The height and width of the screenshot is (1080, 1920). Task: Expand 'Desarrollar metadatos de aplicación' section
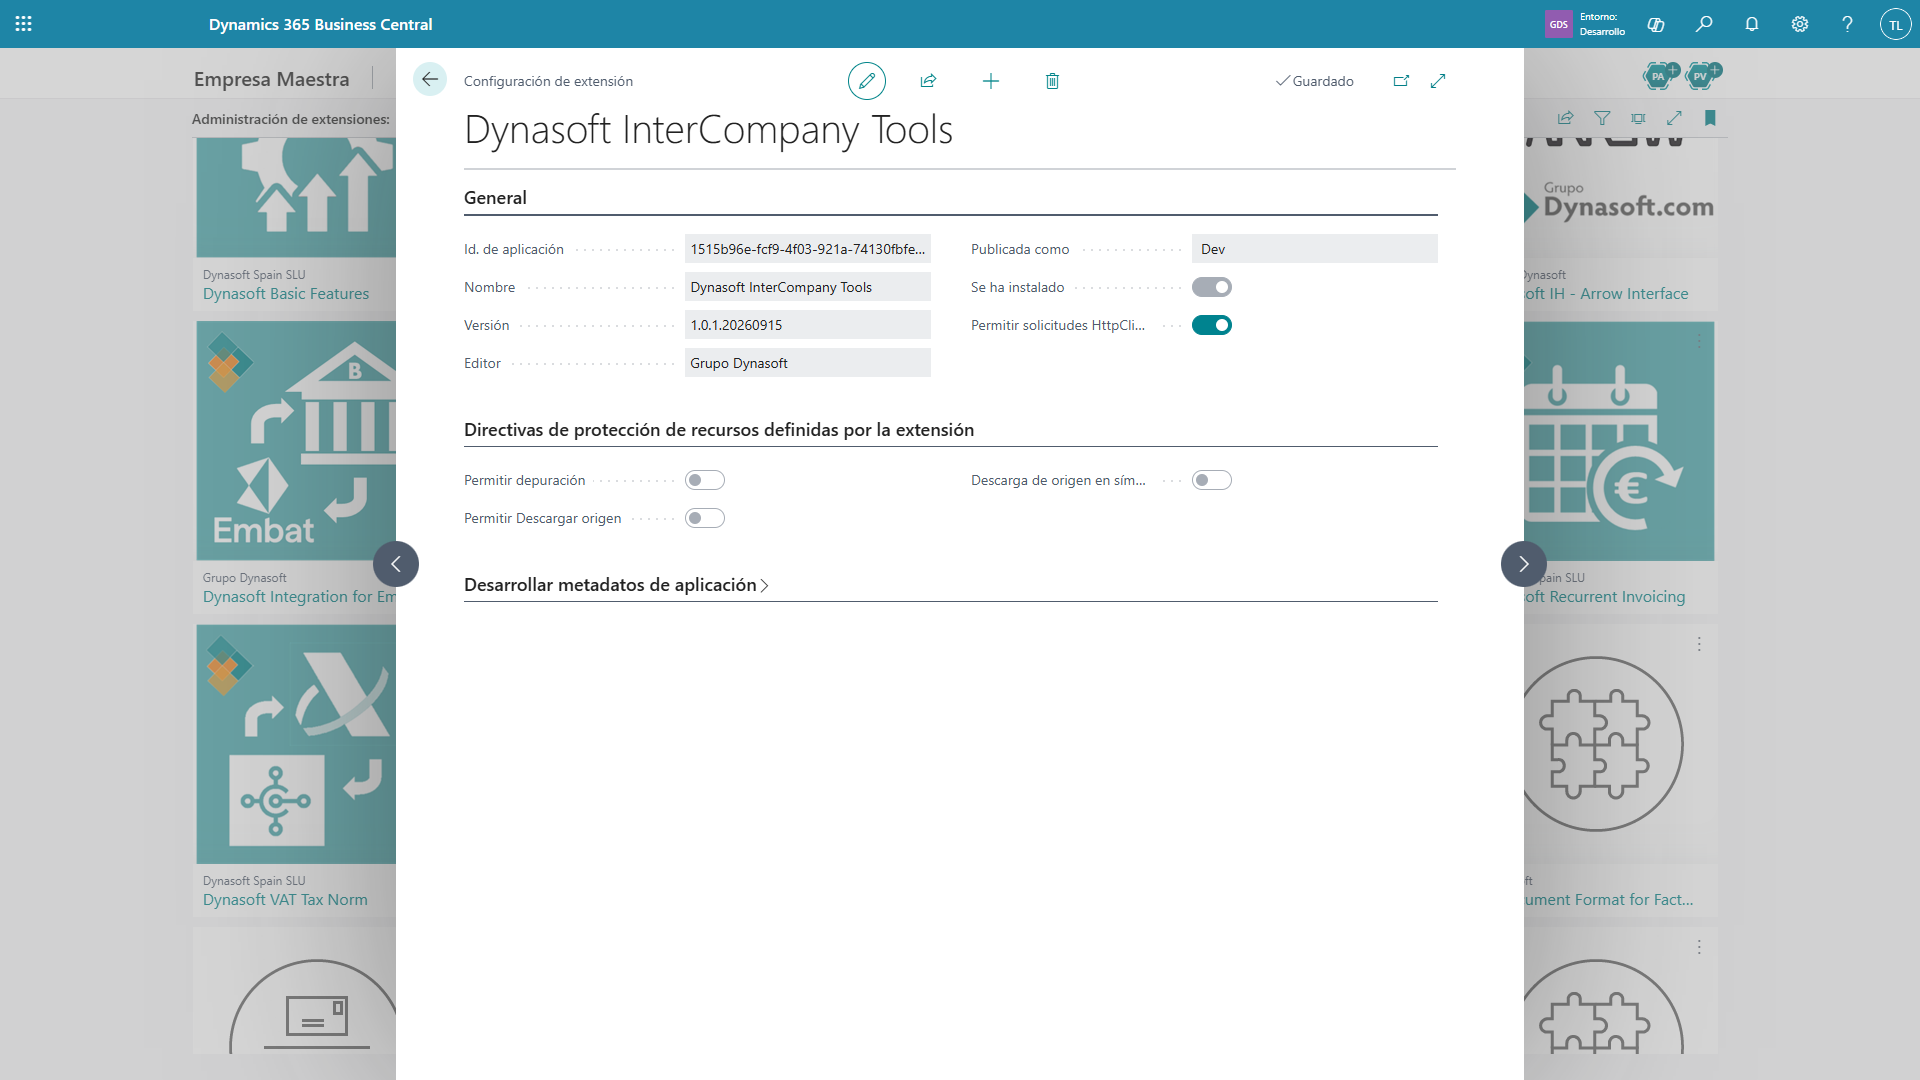(x=616, y=585)
